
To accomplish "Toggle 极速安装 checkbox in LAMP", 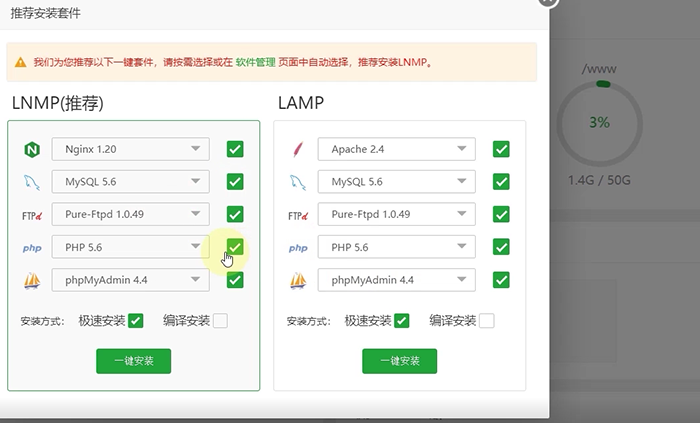I will click(x=402, y=321).
